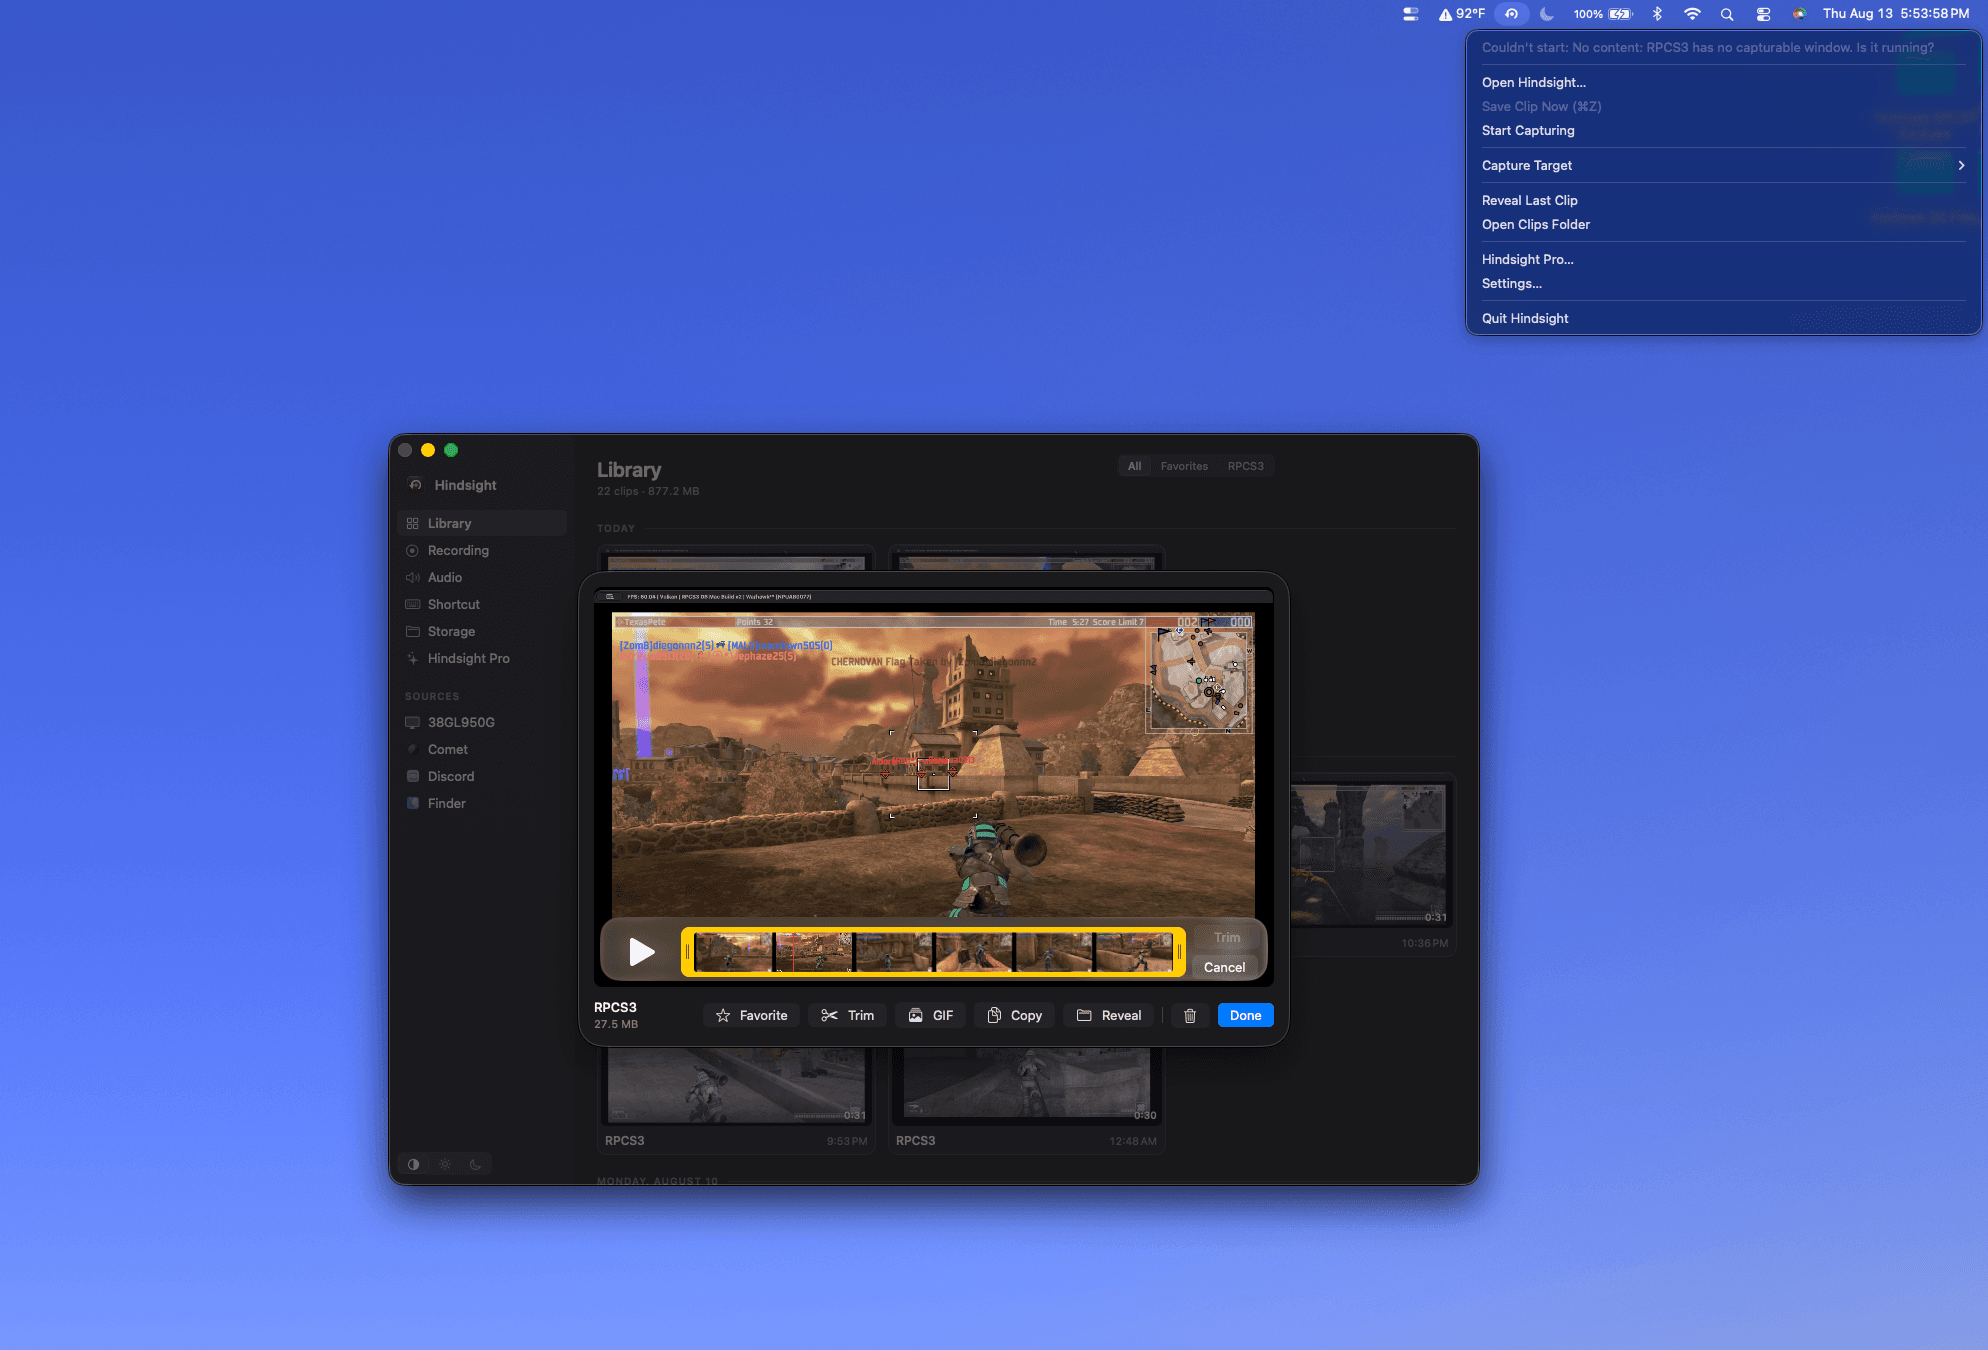Click the yellow minimize window button

tap(428, 450)
